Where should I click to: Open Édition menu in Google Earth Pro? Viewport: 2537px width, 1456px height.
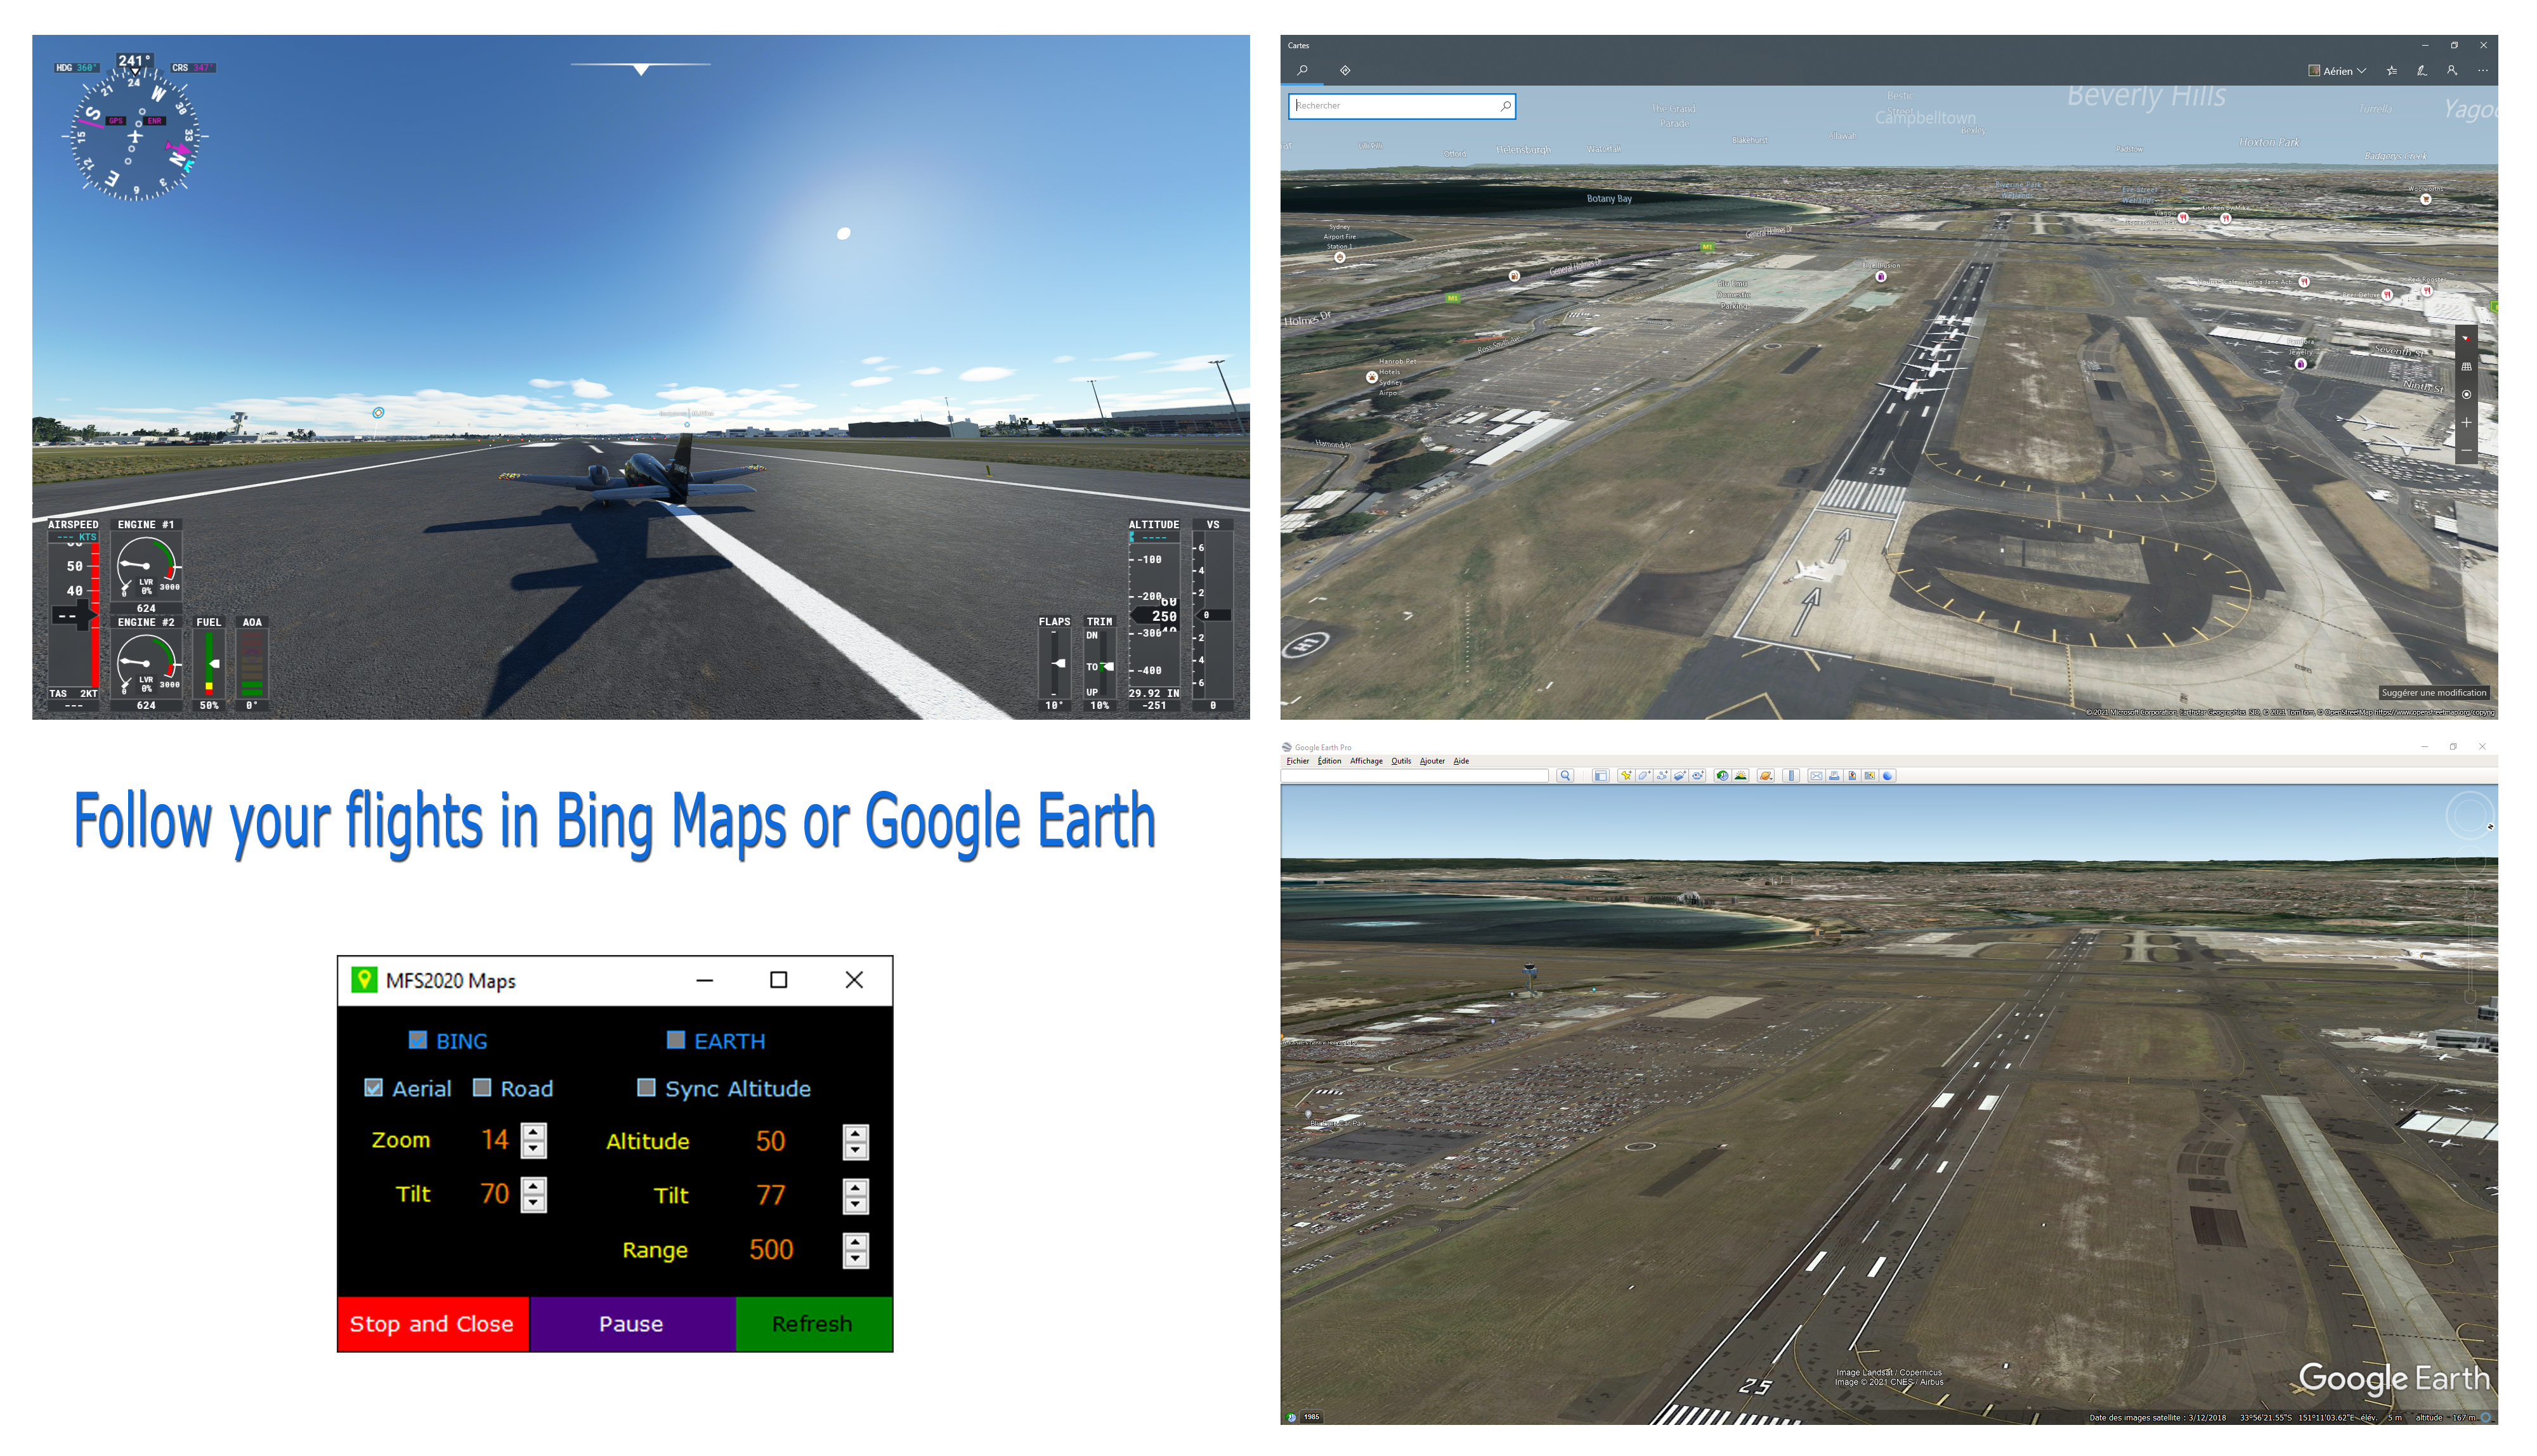(x=1329, y=761)
